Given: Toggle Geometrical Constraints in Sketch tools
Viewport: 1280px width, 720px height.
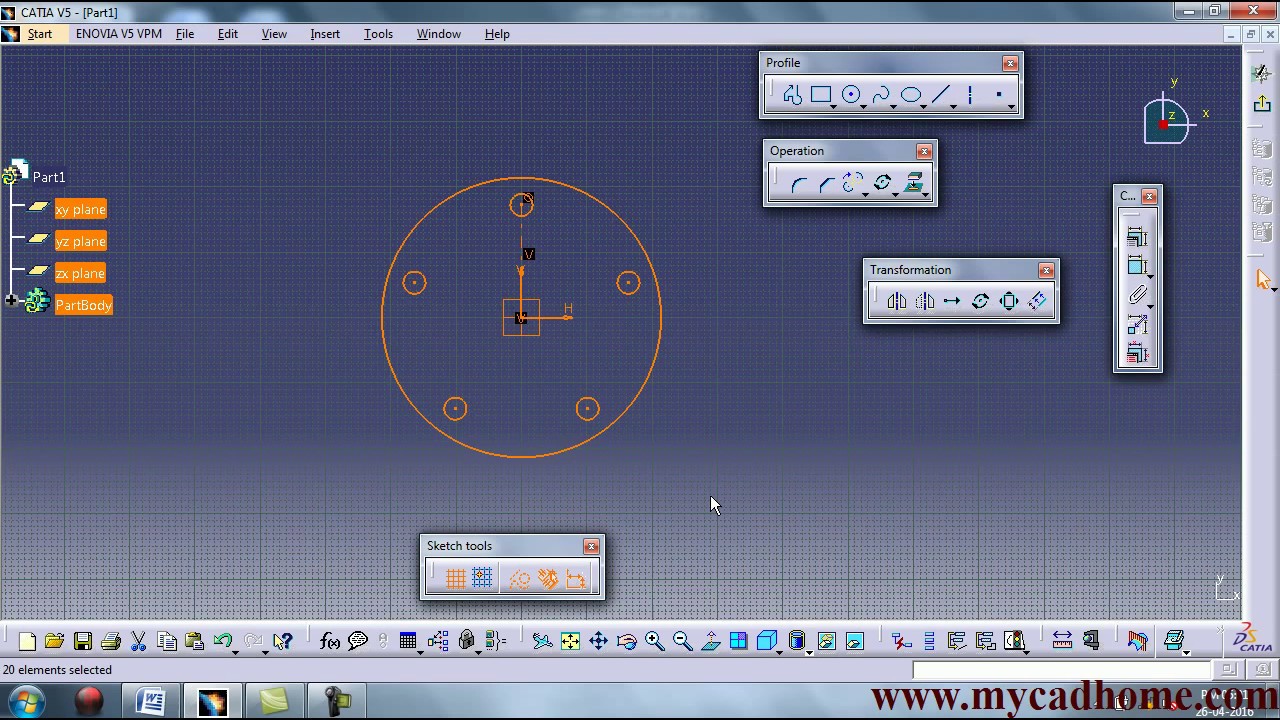Looking at the screenshot, I should click(x=547, y=579).
